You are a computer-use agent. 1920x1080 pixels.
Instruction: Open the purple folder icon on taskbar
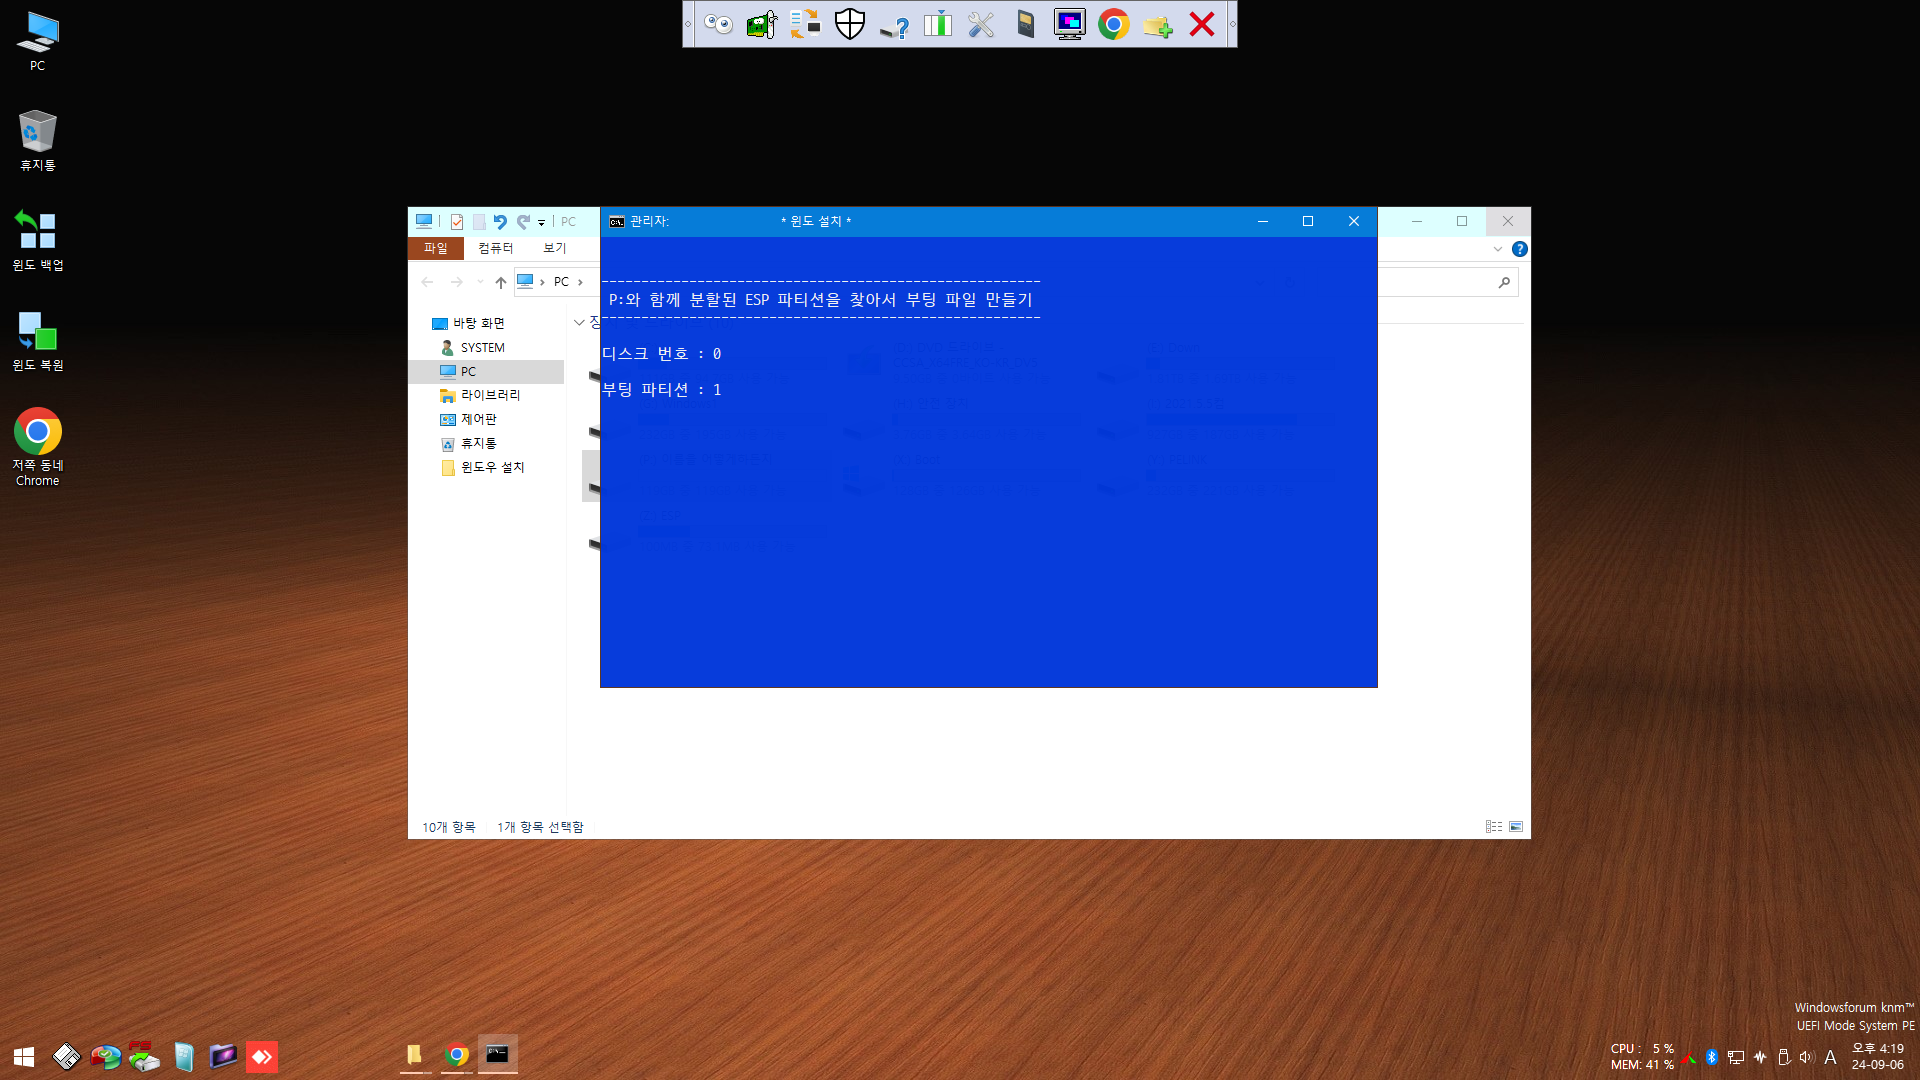[x=223, y=1057]
